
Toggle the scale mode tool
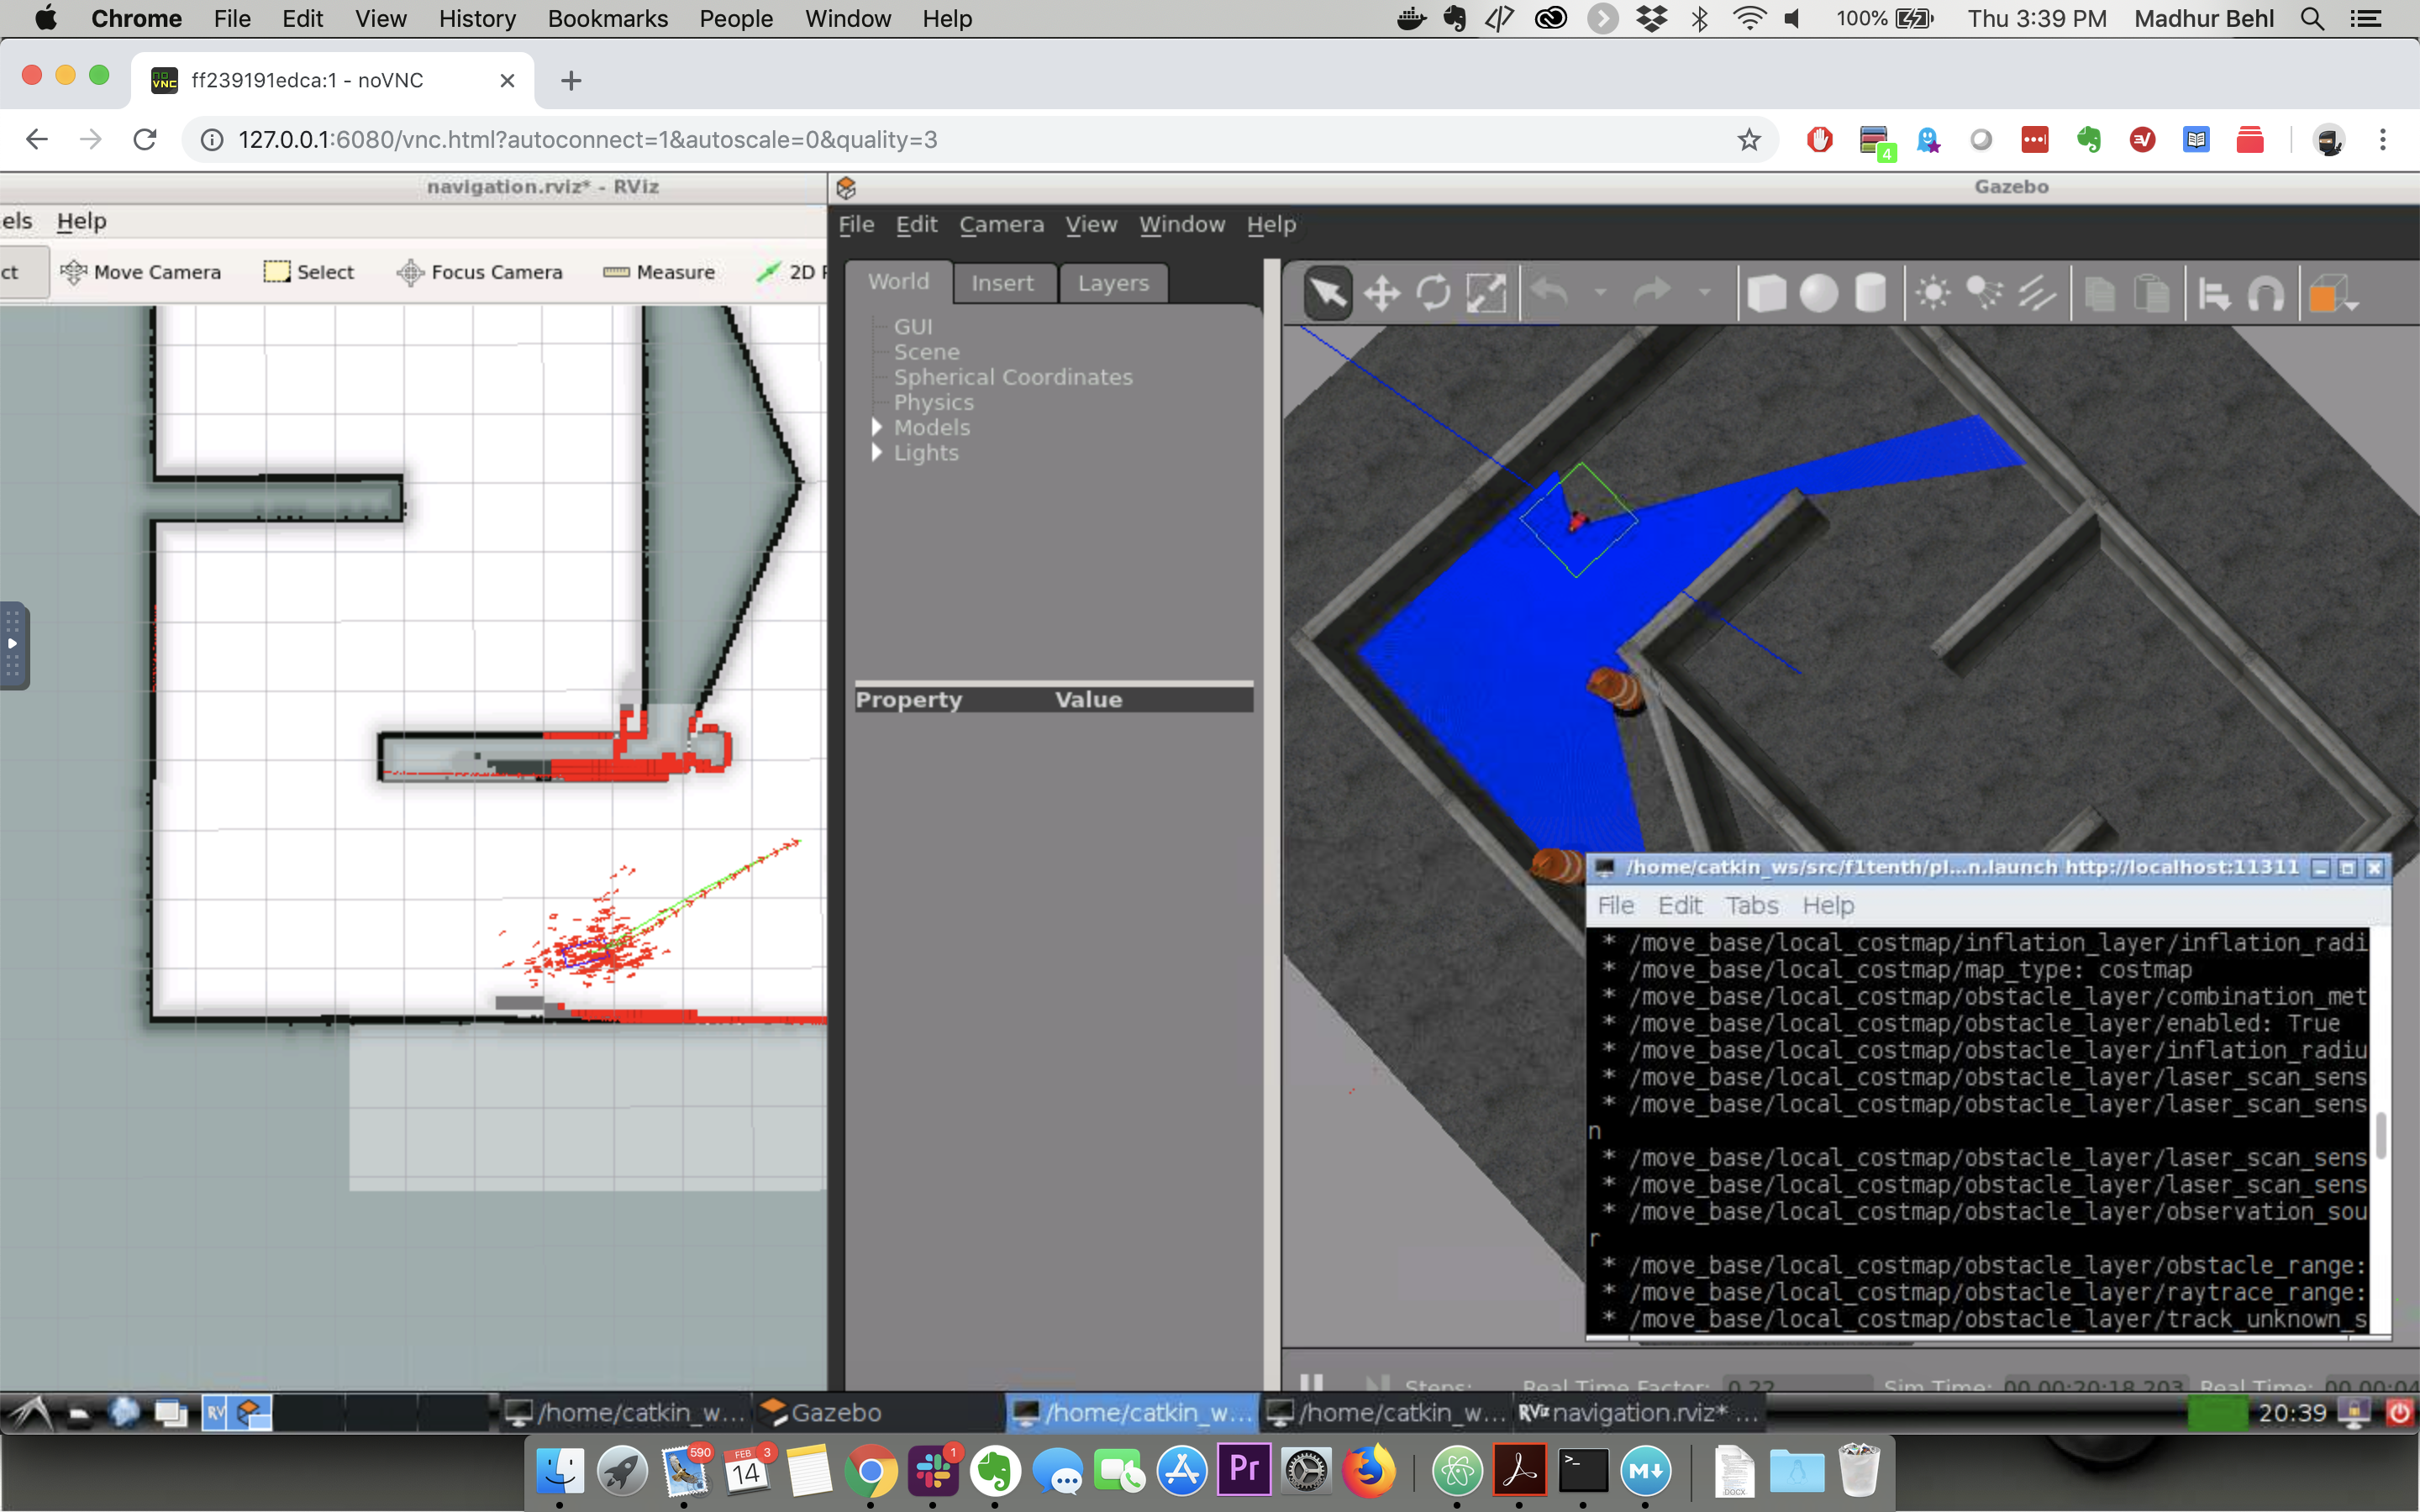[x=1486, y=294]
